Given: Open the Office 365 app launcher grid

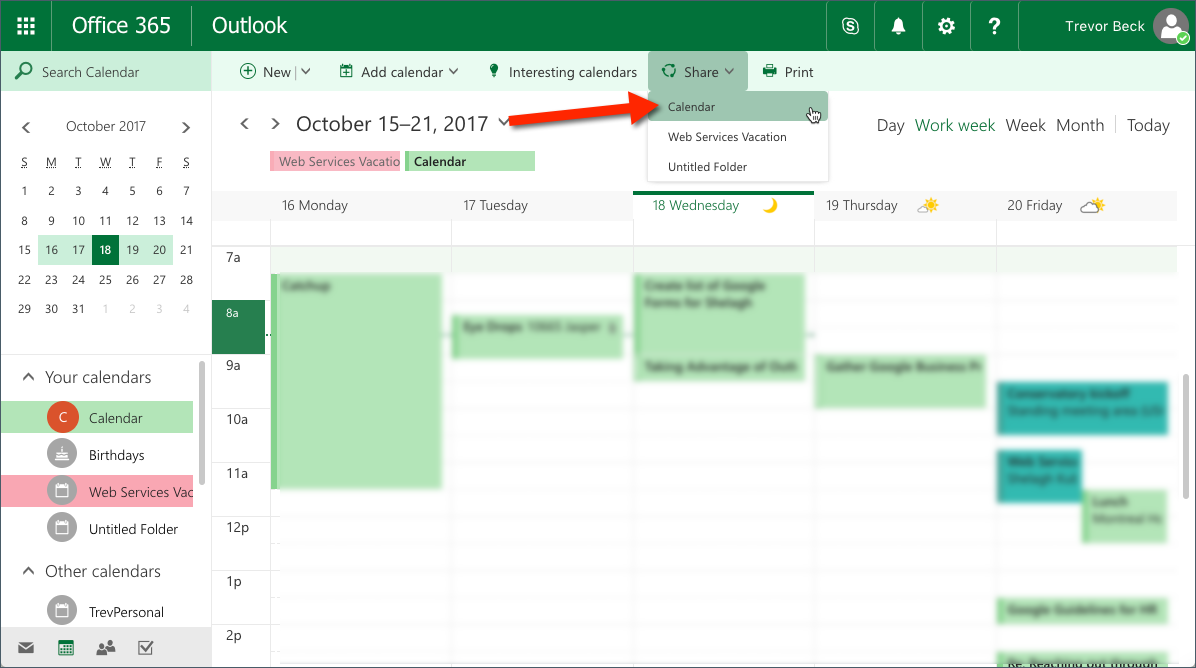Looking at the screenshot, I should click(x=26, y=26).
